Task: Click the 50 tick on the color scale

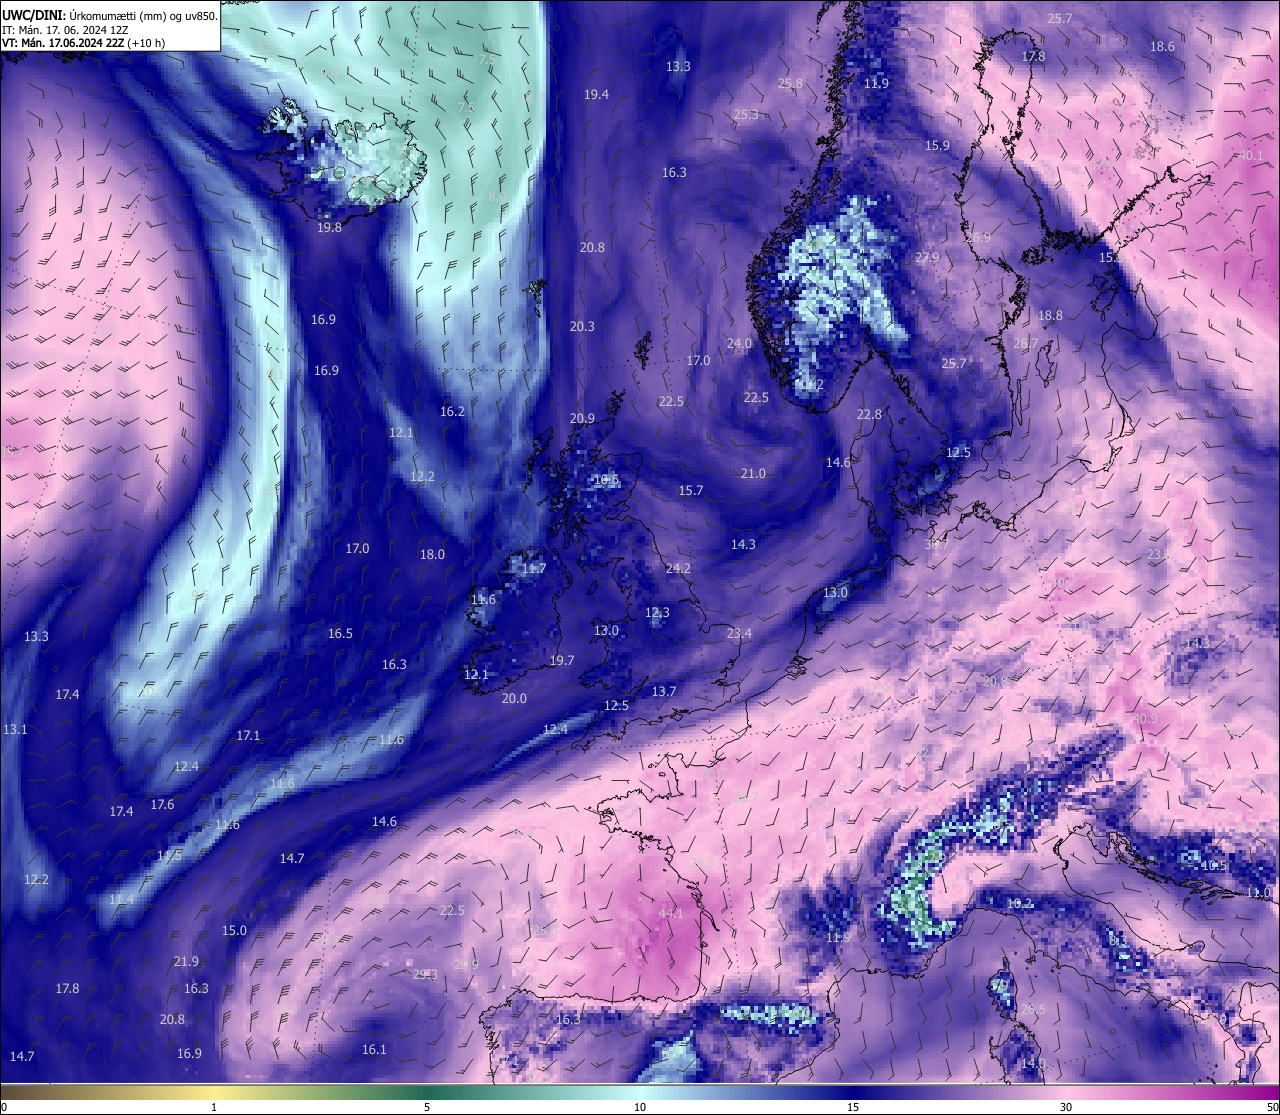Action: pos(1272,1107)
